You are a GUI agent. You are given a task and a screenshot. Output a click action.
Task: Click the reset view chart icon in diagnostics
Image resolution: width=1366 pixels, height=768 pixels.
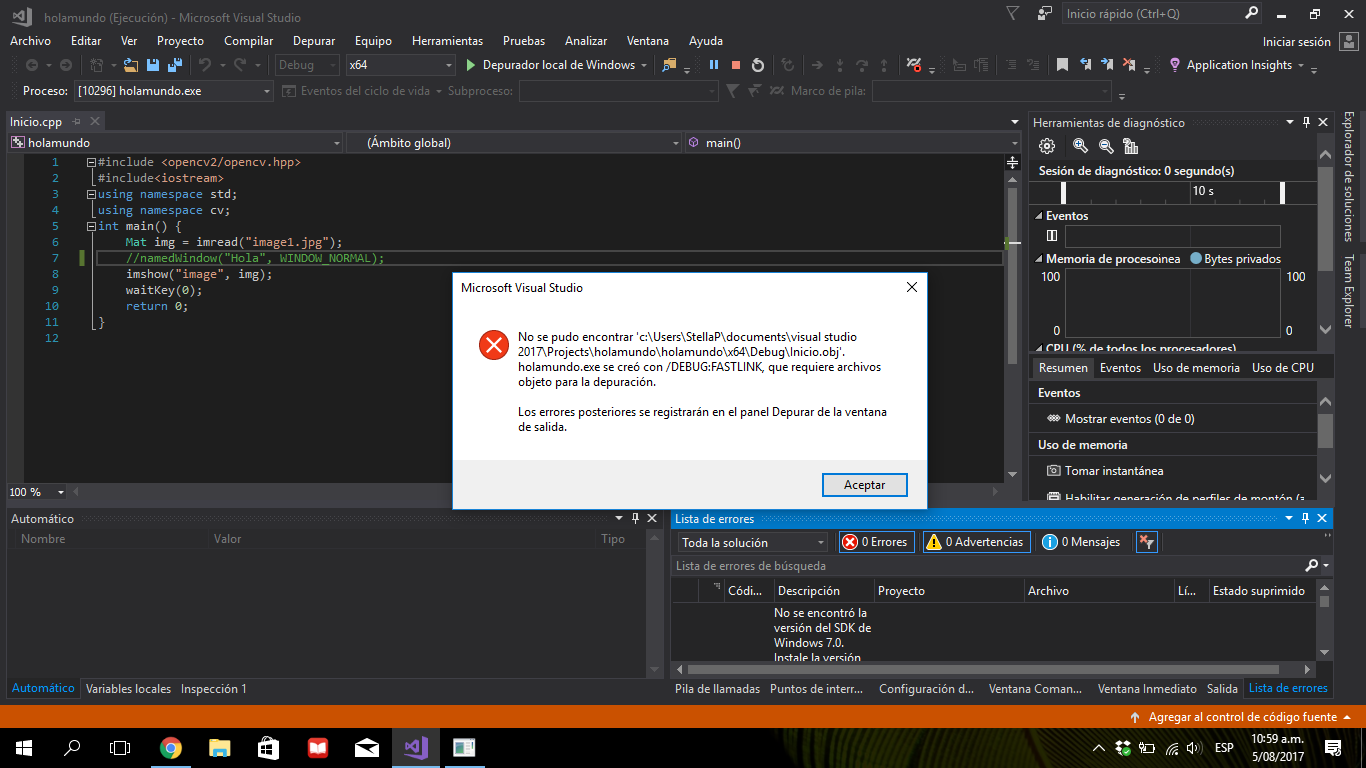1131,146
